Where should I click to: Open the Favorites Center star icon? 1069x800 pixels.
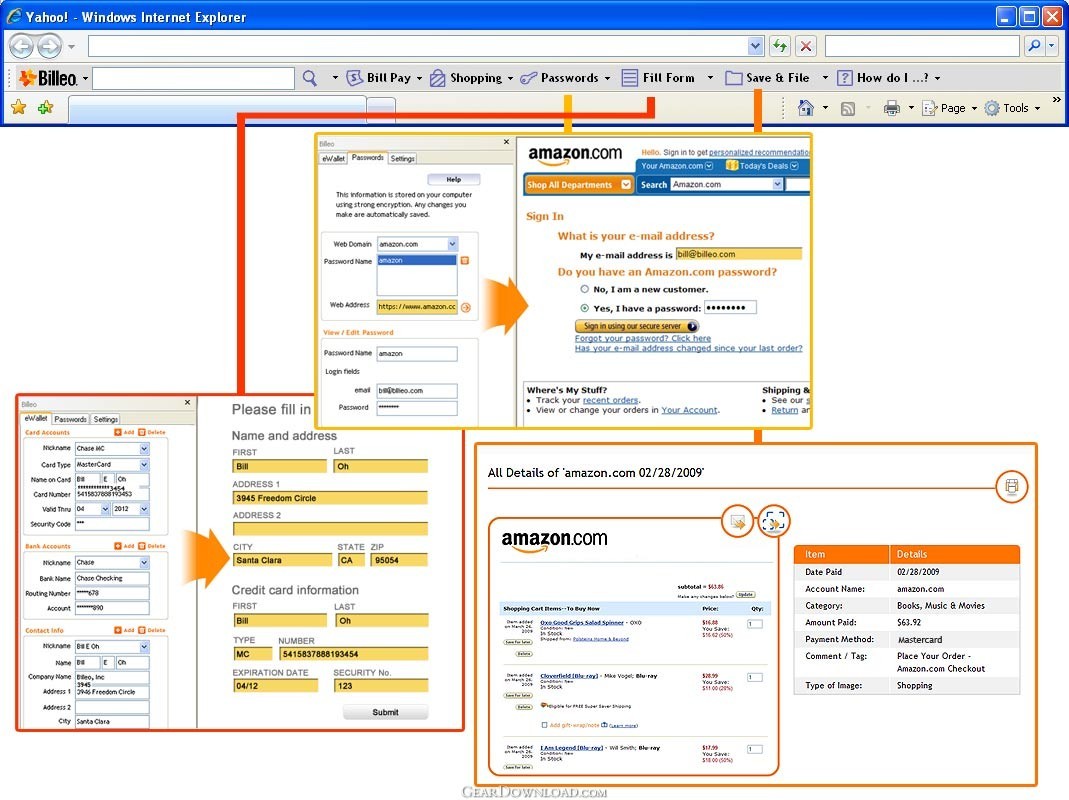click(x=18, y=107)
